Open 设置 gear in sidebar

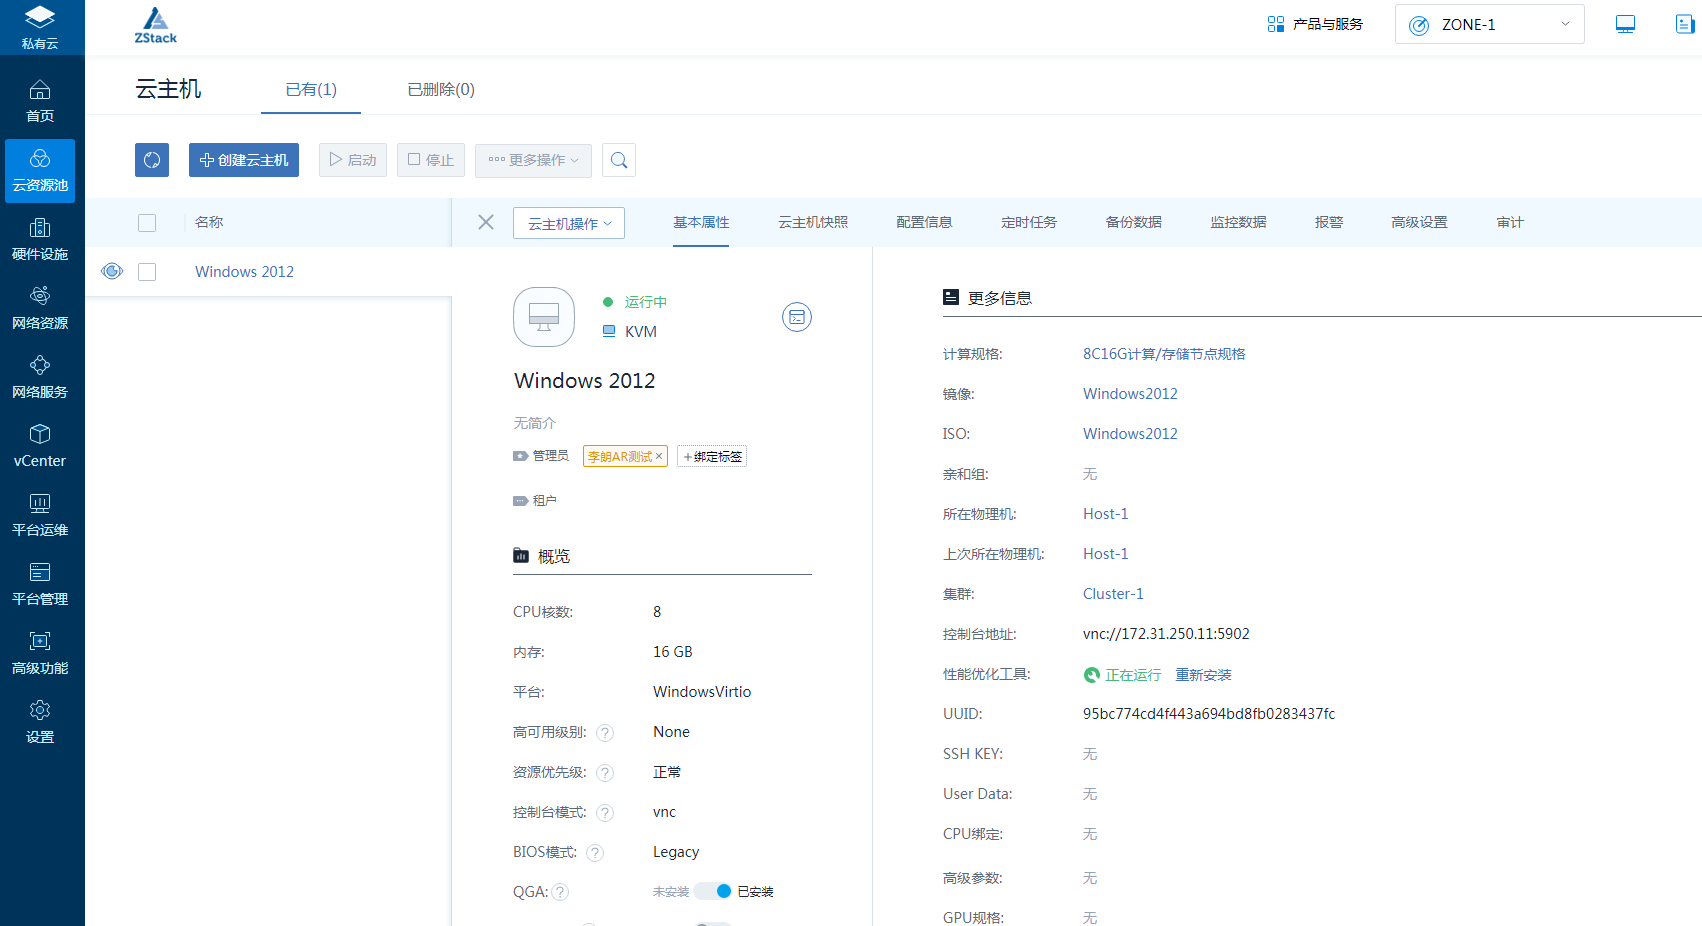(40, 722)
